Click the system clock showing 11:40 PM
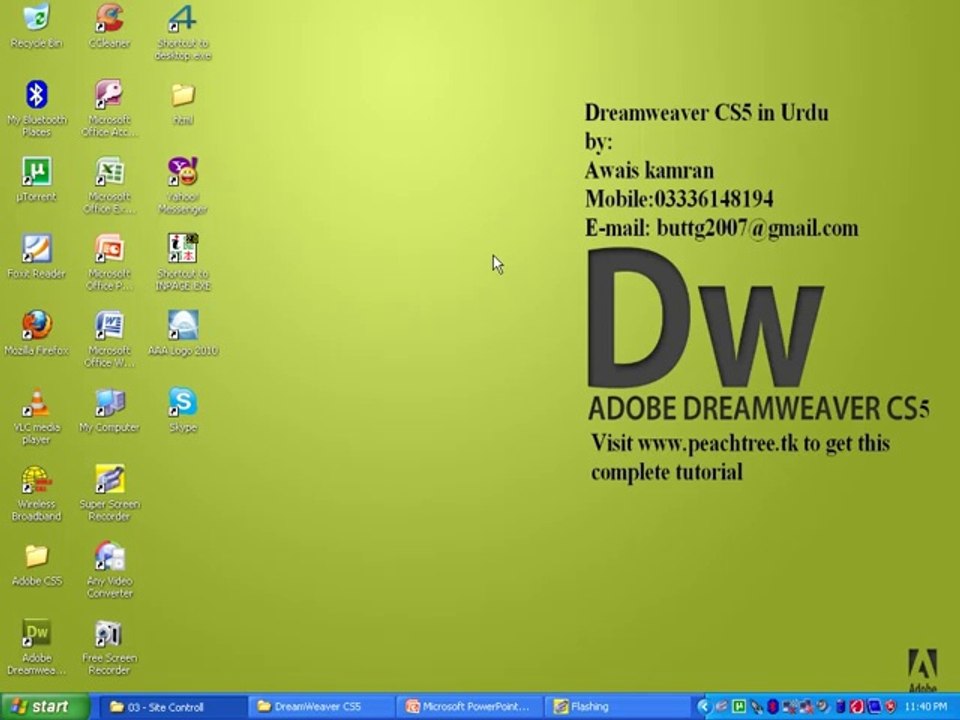This screenshot has height=720, width=960. click(926, 707)
